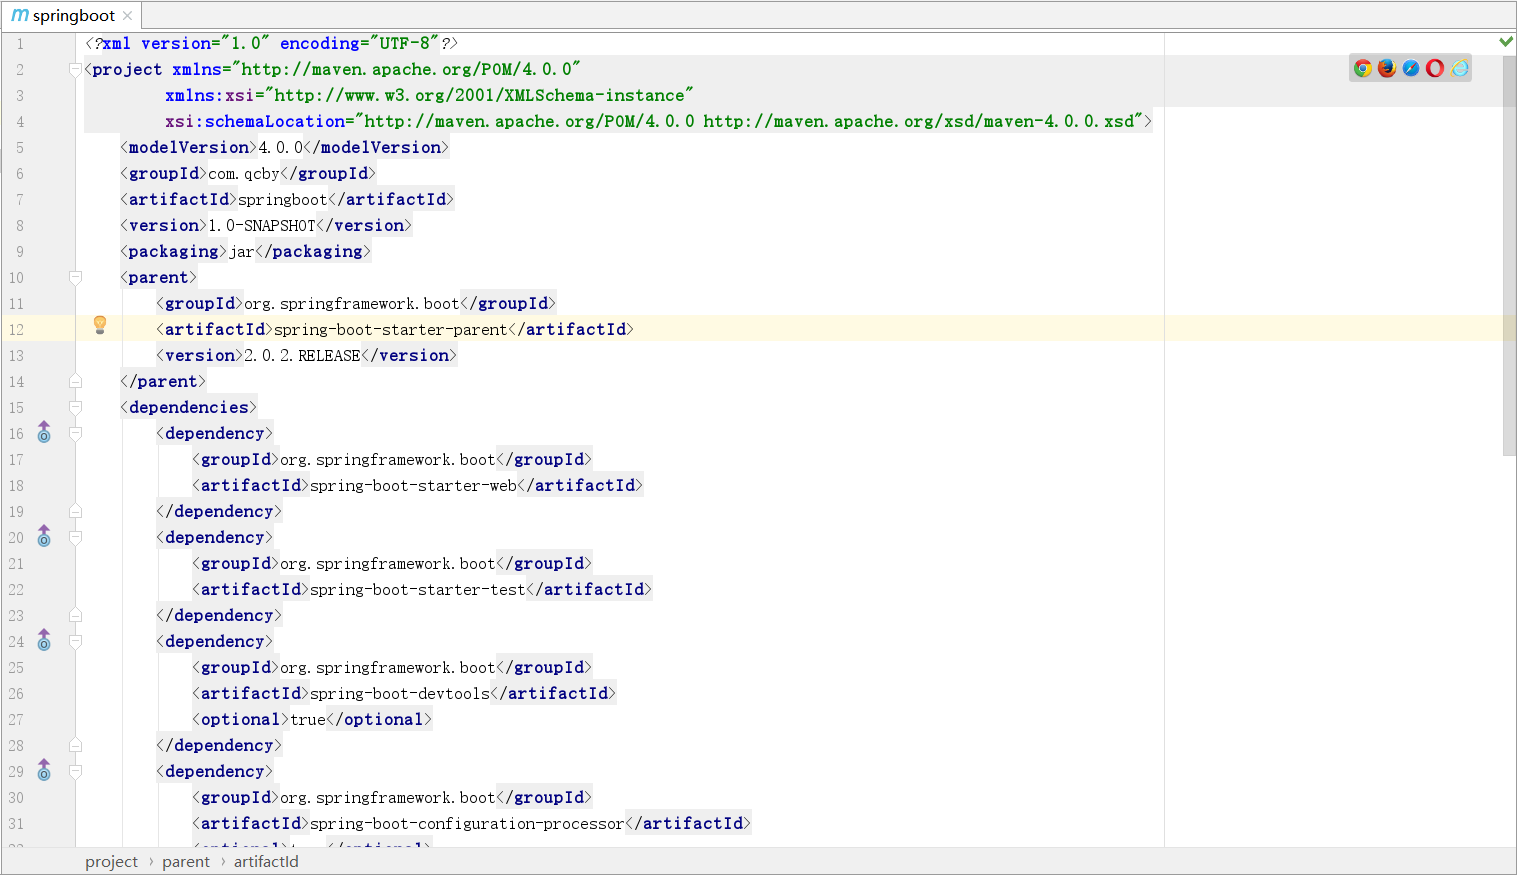Click the optional value 'true' on line 27
This screenshot has height=875, width=1517.
pos(308,720)
